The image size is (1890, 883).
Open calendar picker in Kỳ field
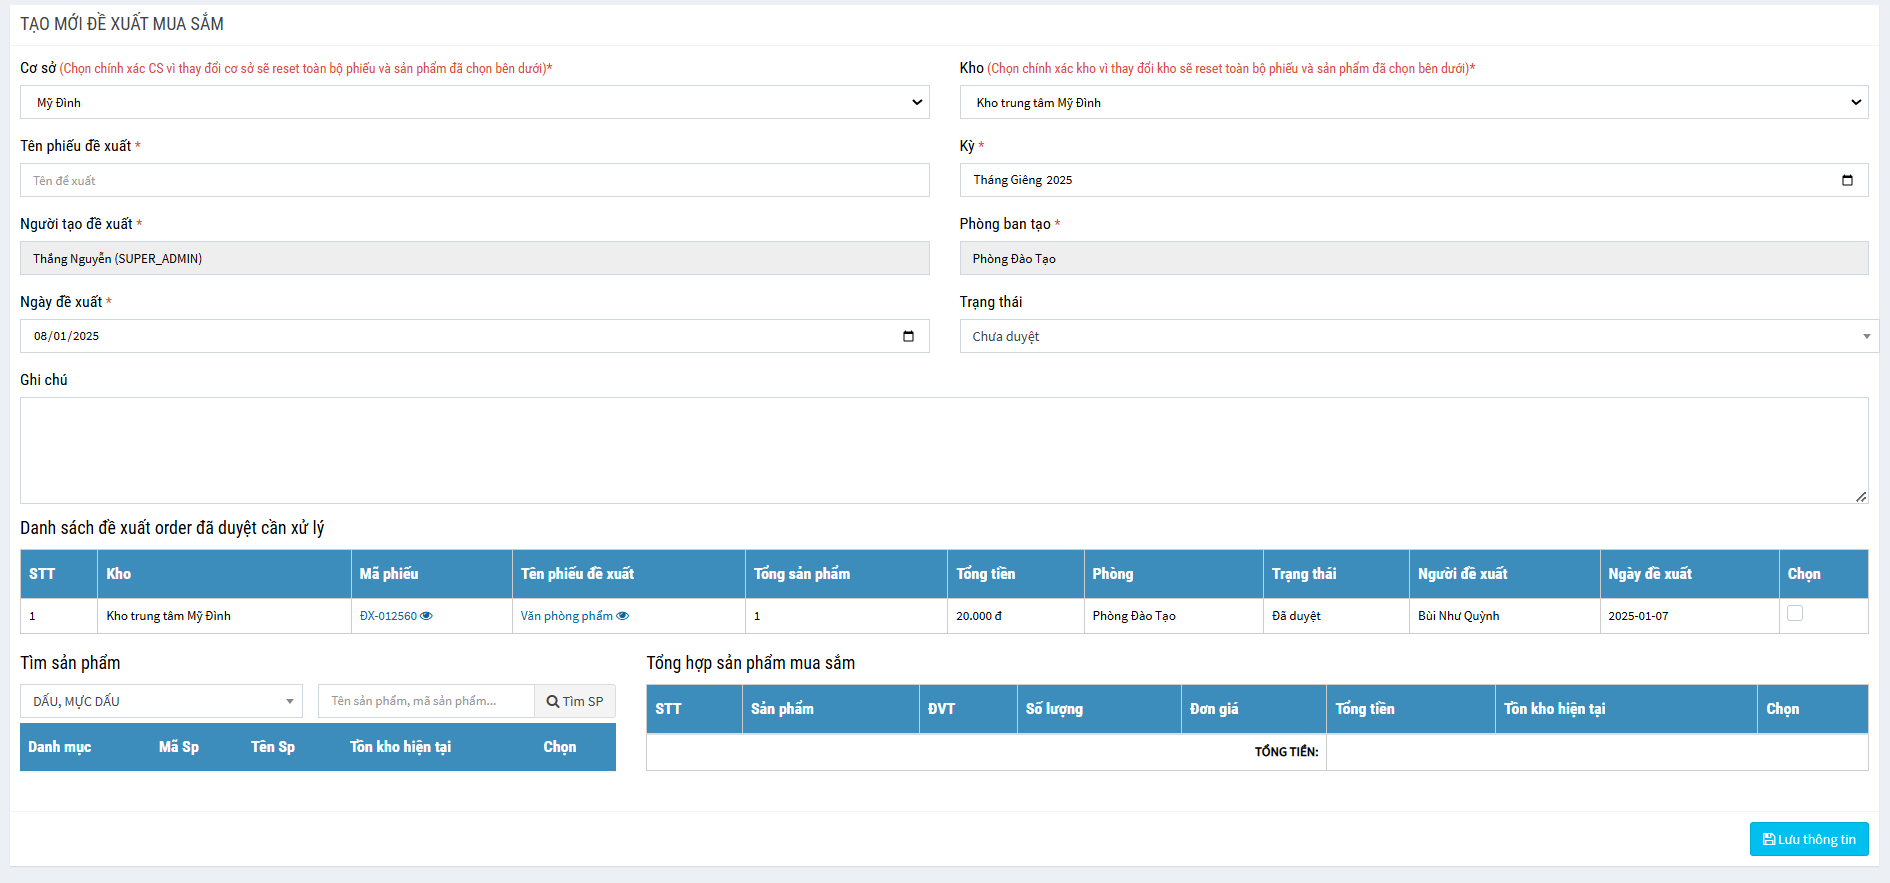click(1846, 180)
